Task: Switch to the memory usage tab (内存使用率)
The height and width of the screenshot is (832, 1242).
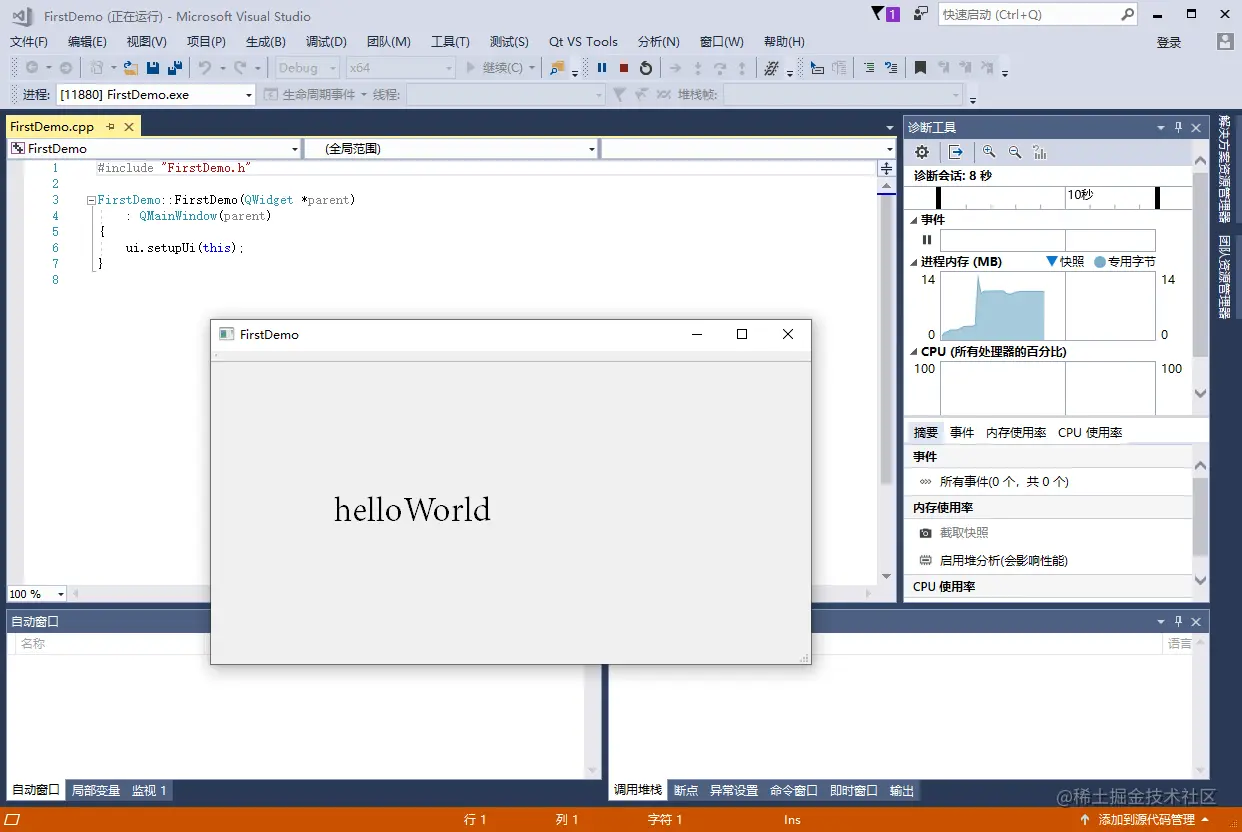Action: coord(1016,432)
